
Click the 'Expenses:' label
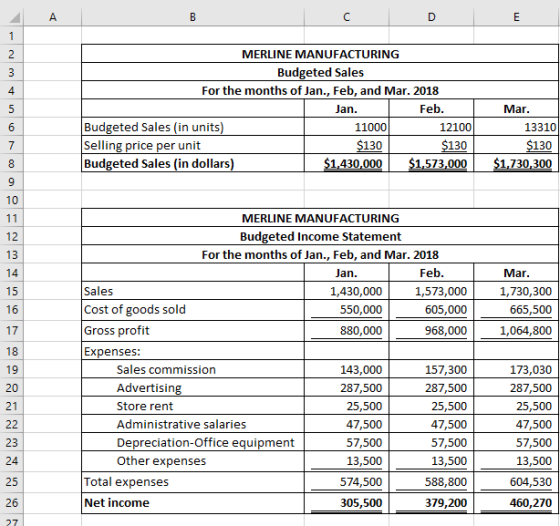point(112,351)
